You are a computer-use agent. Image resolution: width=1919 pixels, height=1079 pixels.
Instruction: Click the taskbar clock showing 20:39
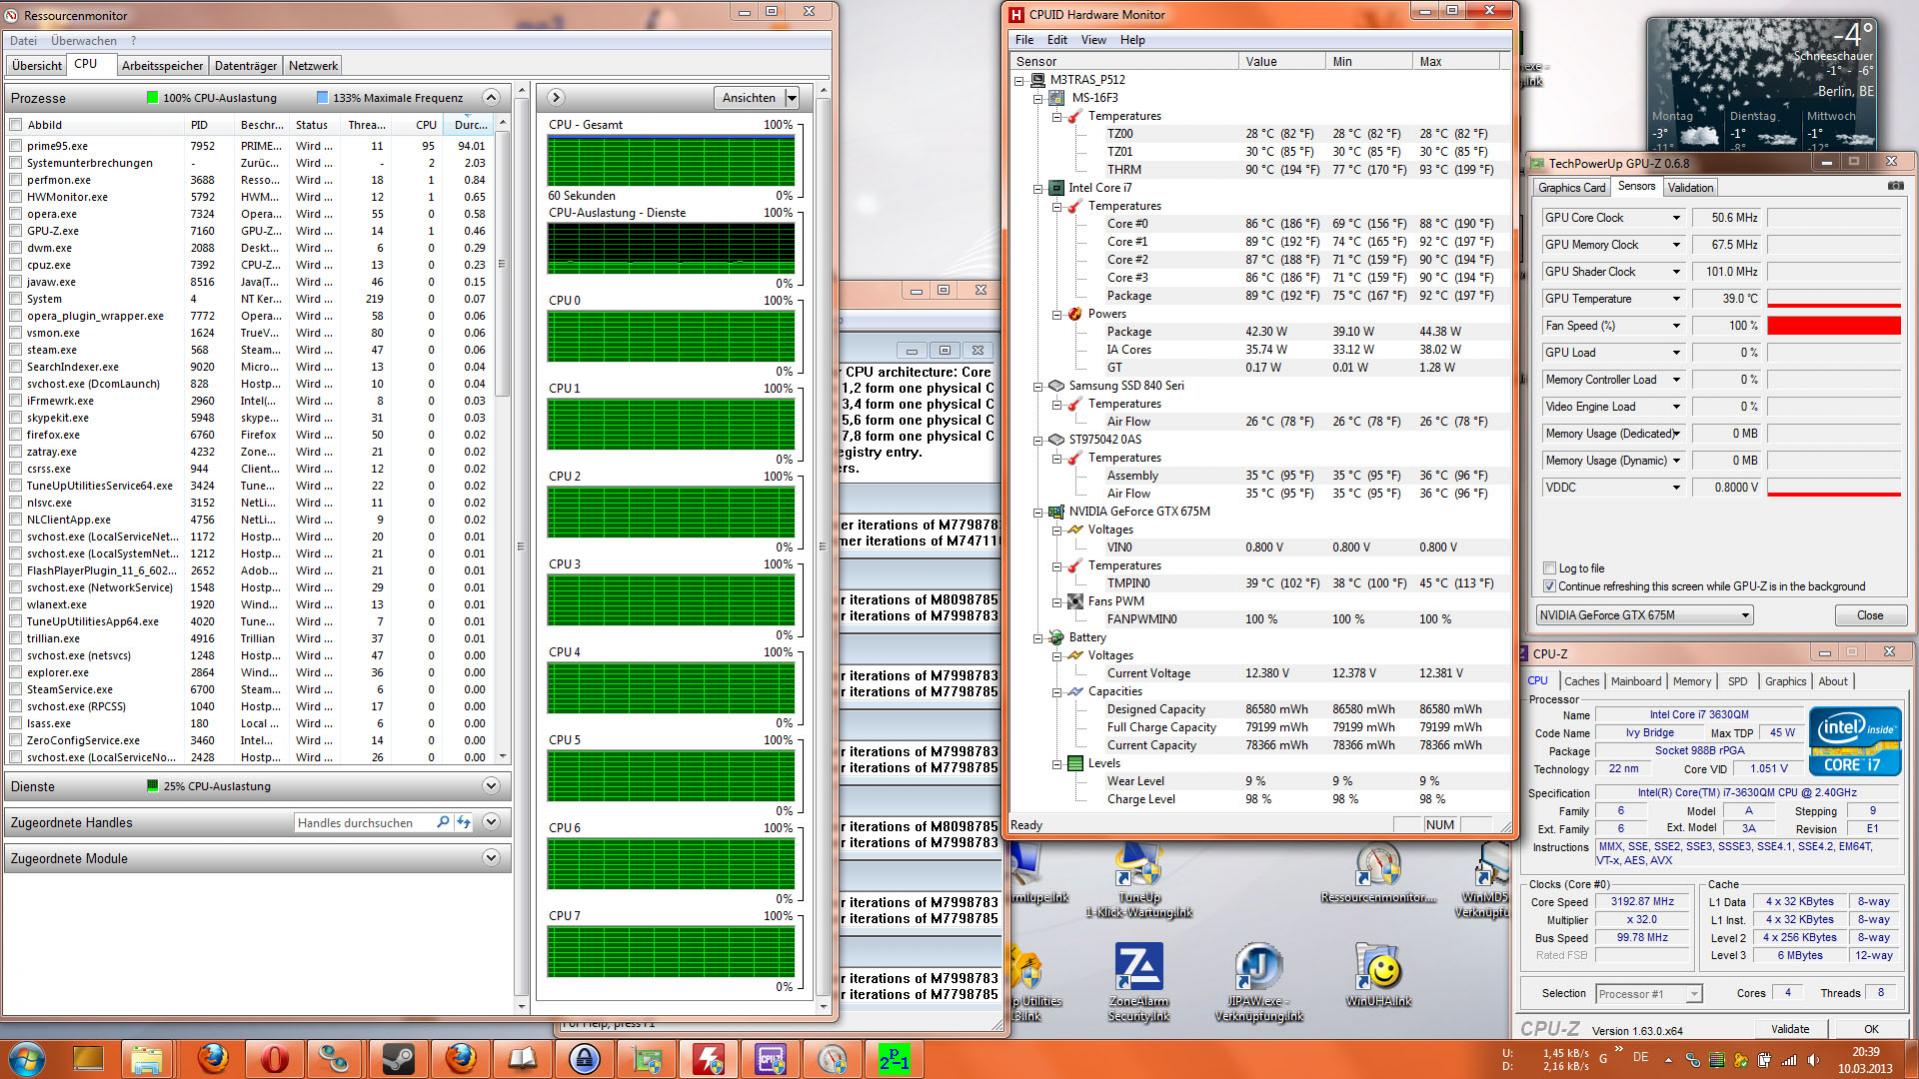click(1865, 1052)
